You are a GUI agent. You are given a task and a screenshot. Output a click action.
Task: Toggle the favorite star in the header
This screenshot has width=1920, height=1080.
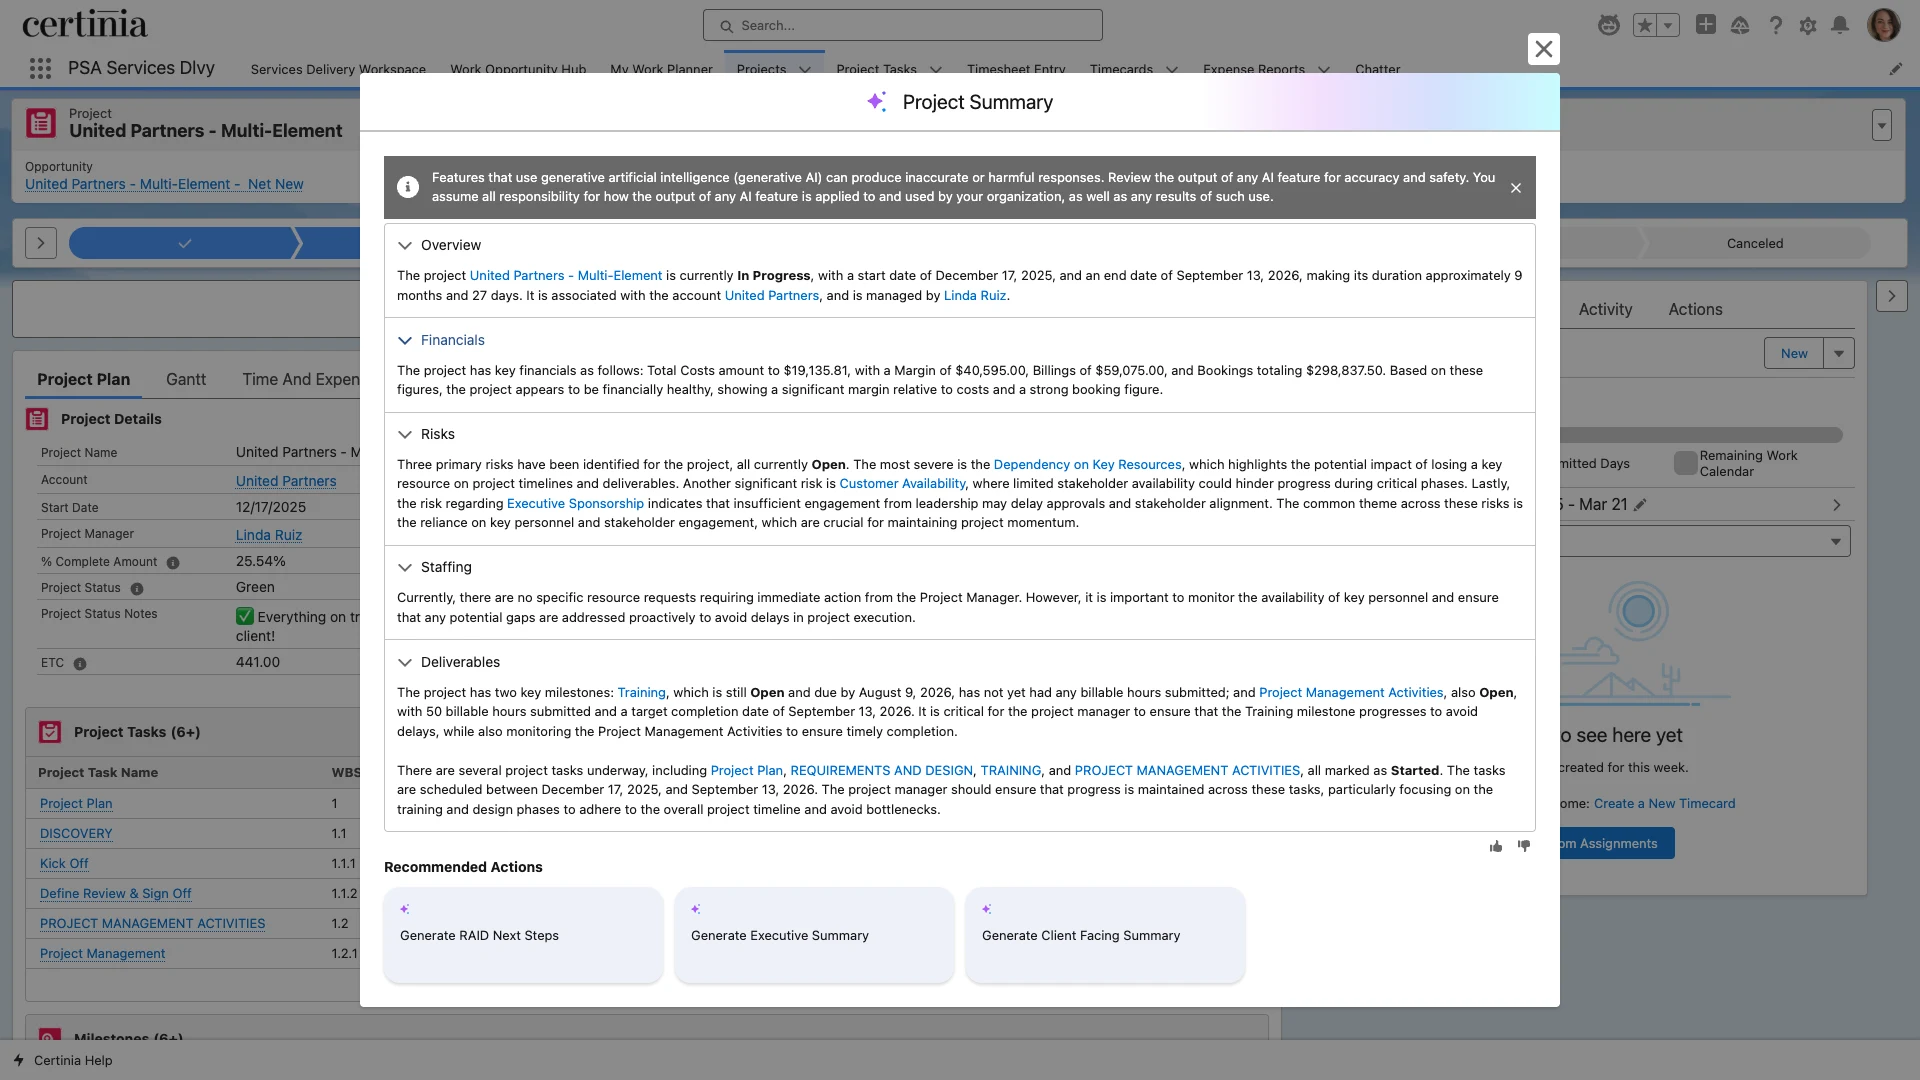click(1645, 25)
